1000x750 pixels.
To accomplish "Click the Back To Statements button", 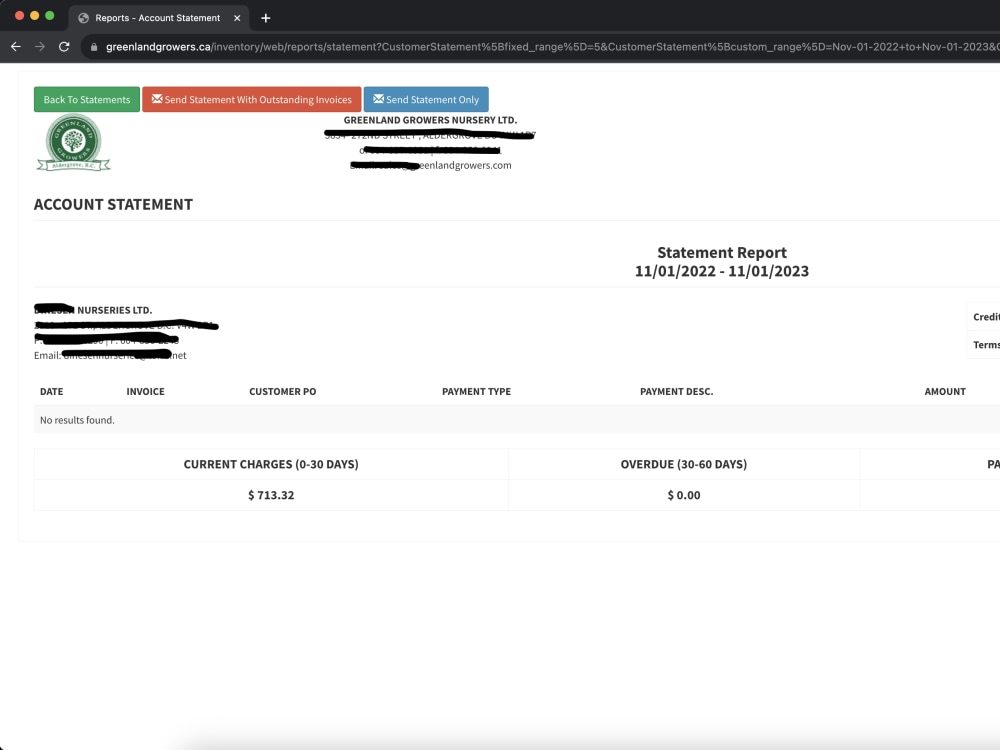I will pos(87,99).
